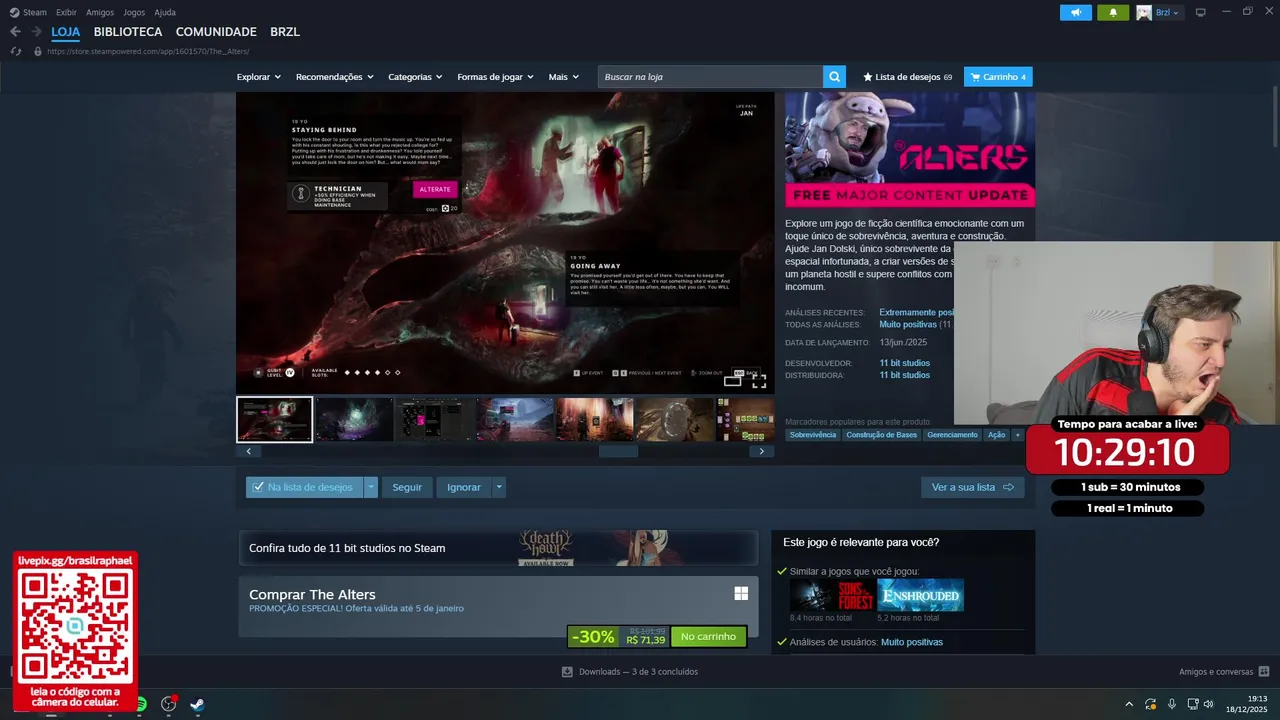Switch to the COMUNIDADE tab
Image resolution: width=1280 pixels, height=720 pixels.
pos(216,32)
